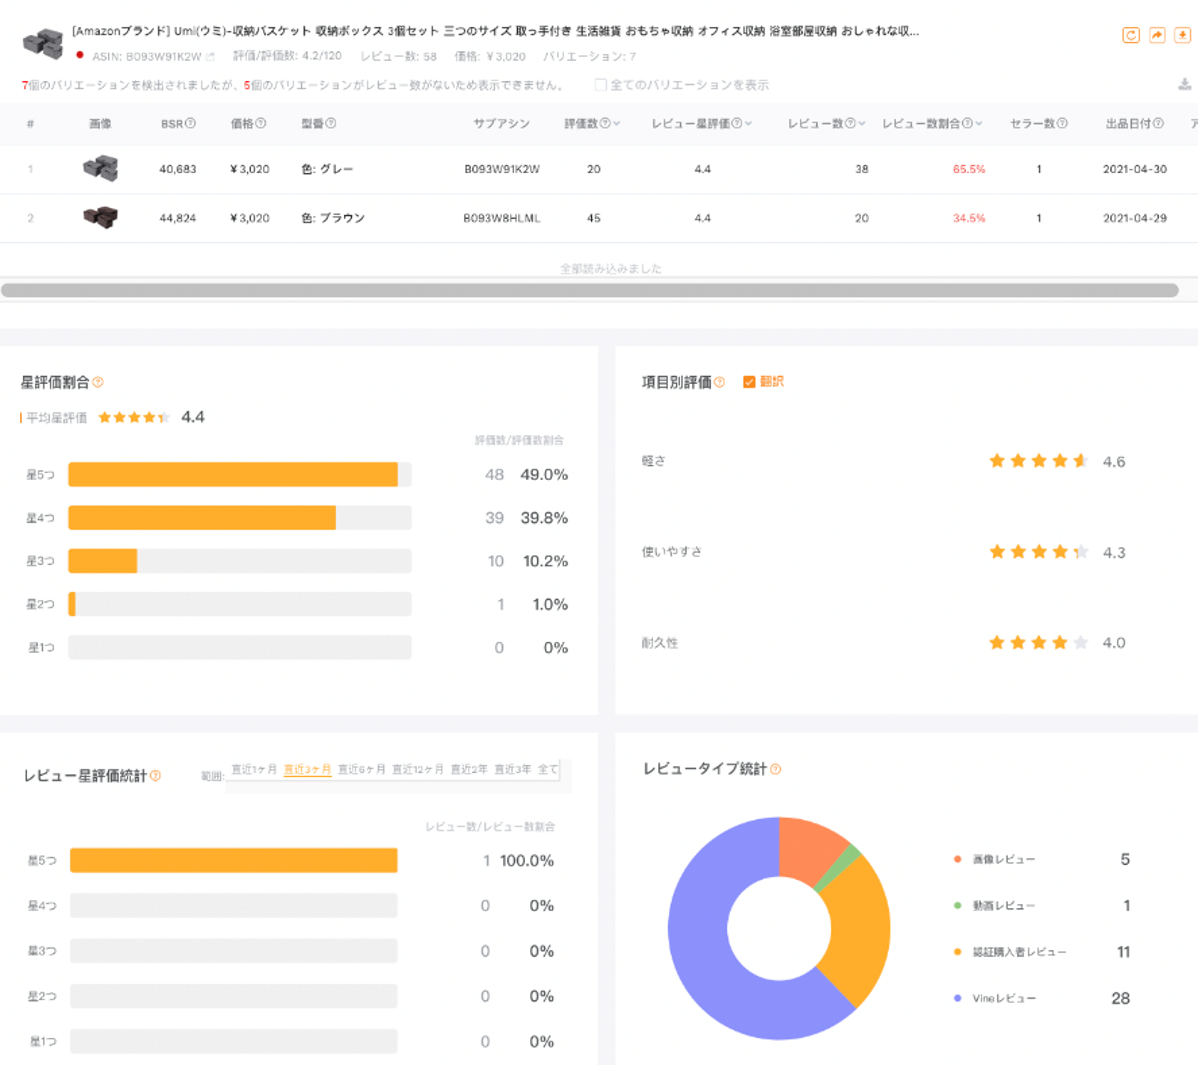Viewport: 1198px width, 1065px height.
Task: Click sub-ASIN B093W91K2W in table
Action: point(502,170)
